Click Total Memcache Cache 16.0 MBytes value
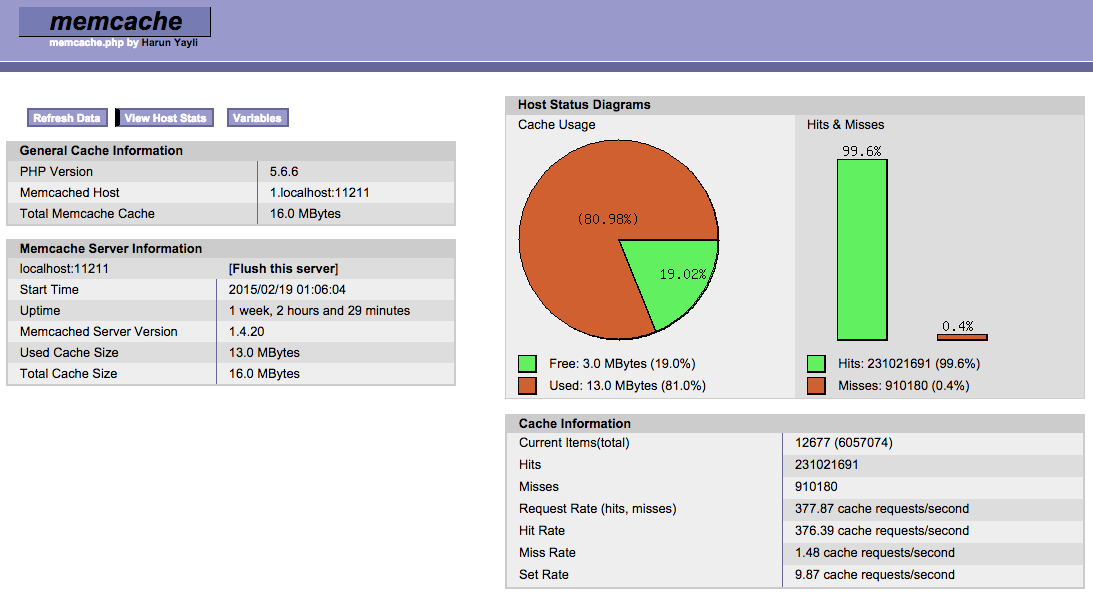The image size is (1093, 598). [305, 214]
